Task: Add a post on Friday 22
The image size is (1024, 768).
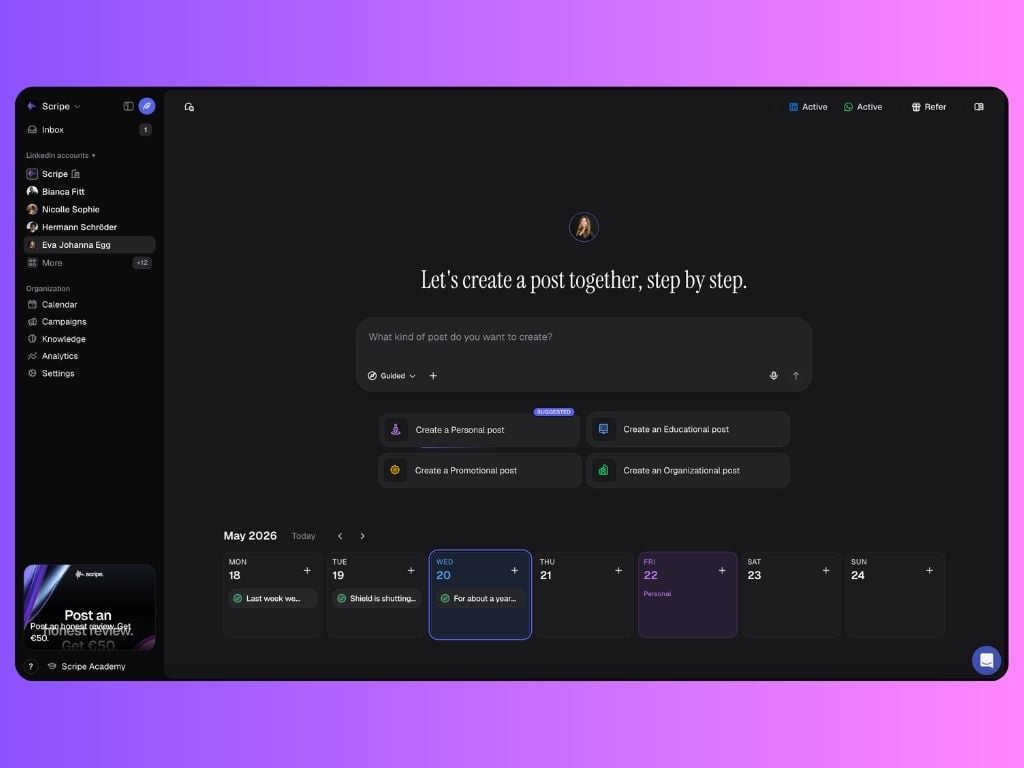Action: [722, 571]
